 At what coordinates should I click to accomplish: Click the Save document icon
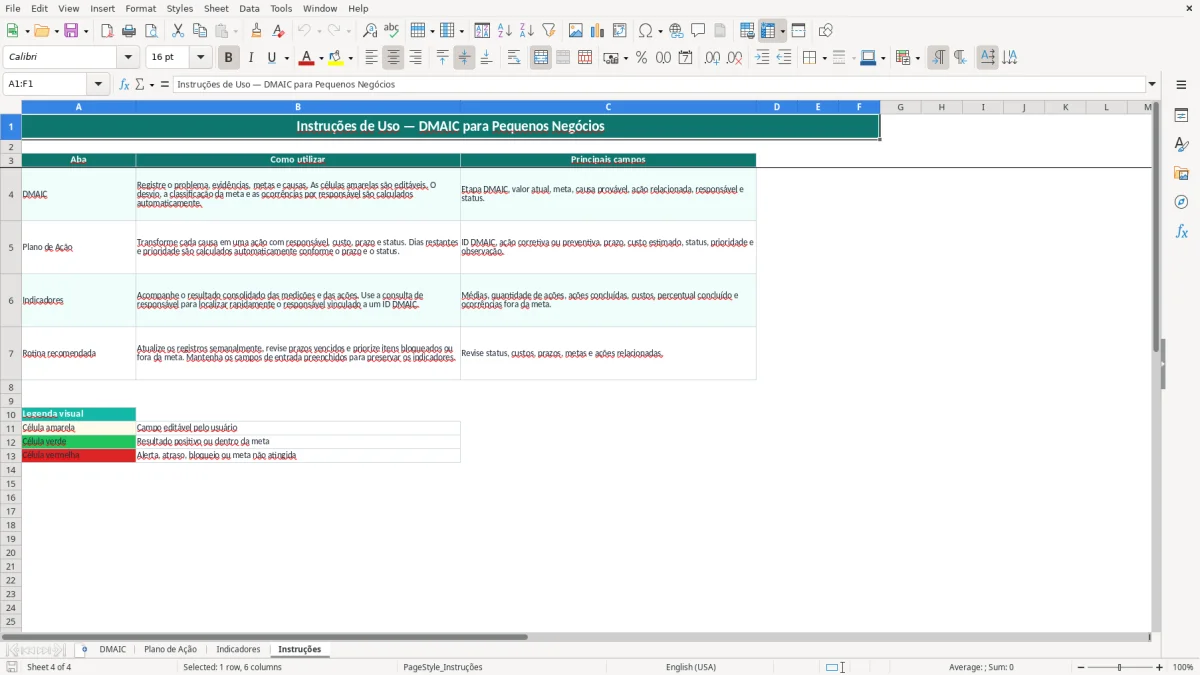point(71,31)
